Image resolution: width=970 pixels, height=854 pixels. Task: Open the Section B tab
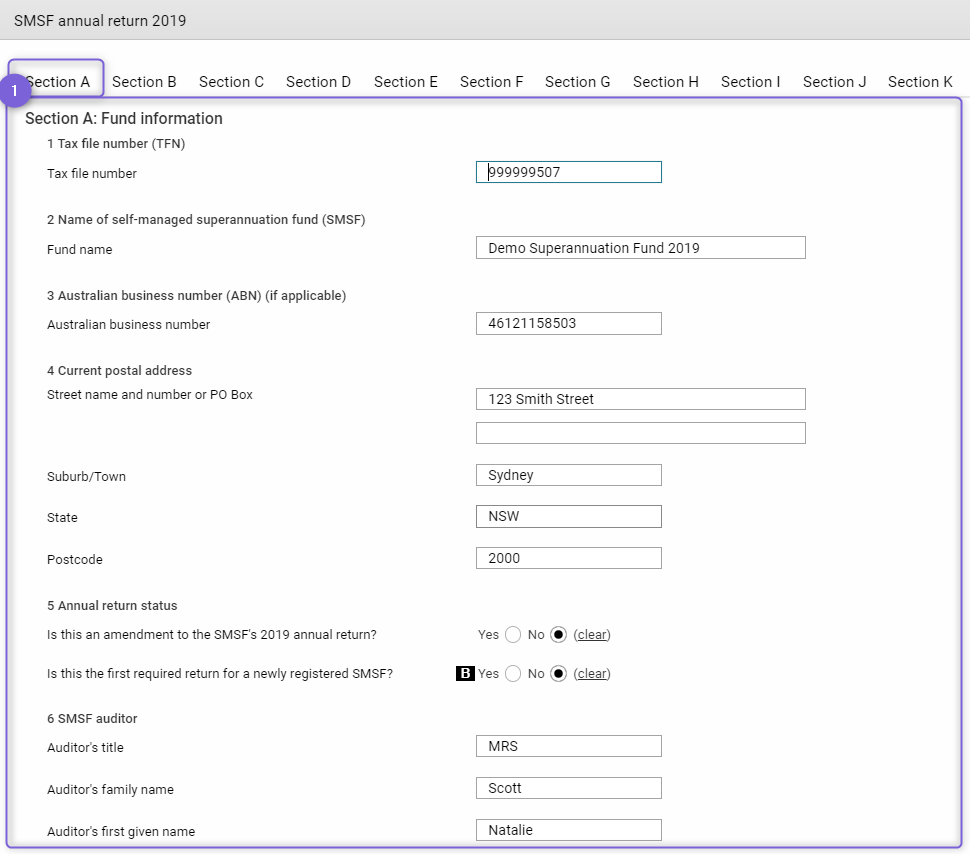(144, 82)
